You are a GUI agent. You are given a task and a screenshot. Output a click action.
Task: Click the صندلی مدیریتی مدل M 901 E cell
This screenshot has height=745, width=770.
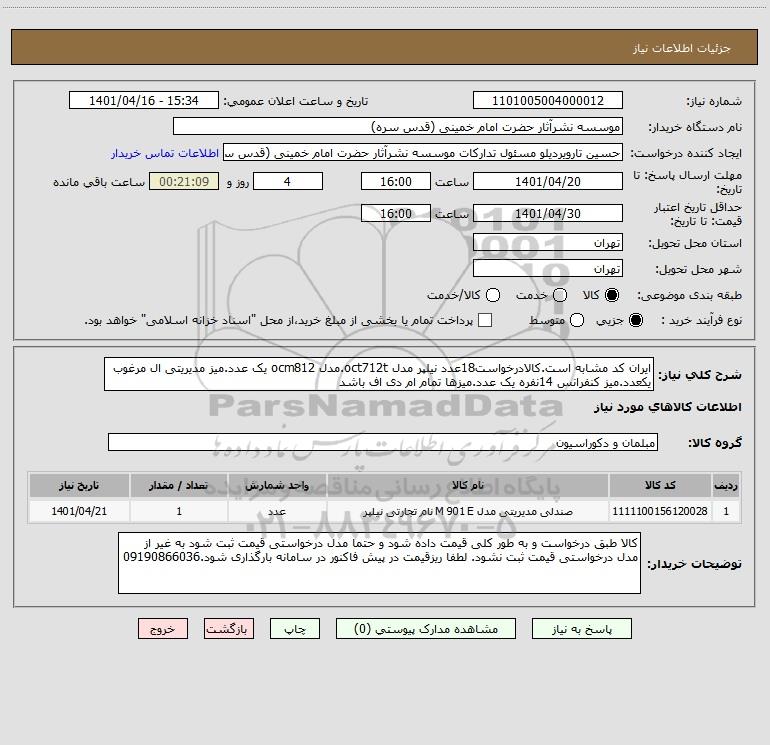click(468, 511)
